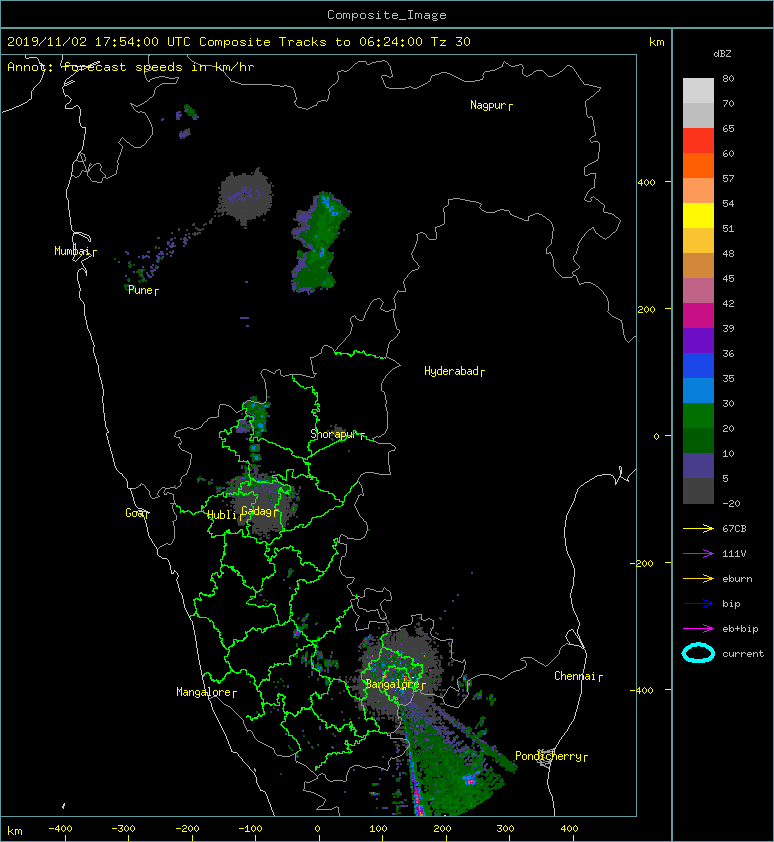
Task: Click the radar echo cluster over Gadag
Action: [263, 506]
